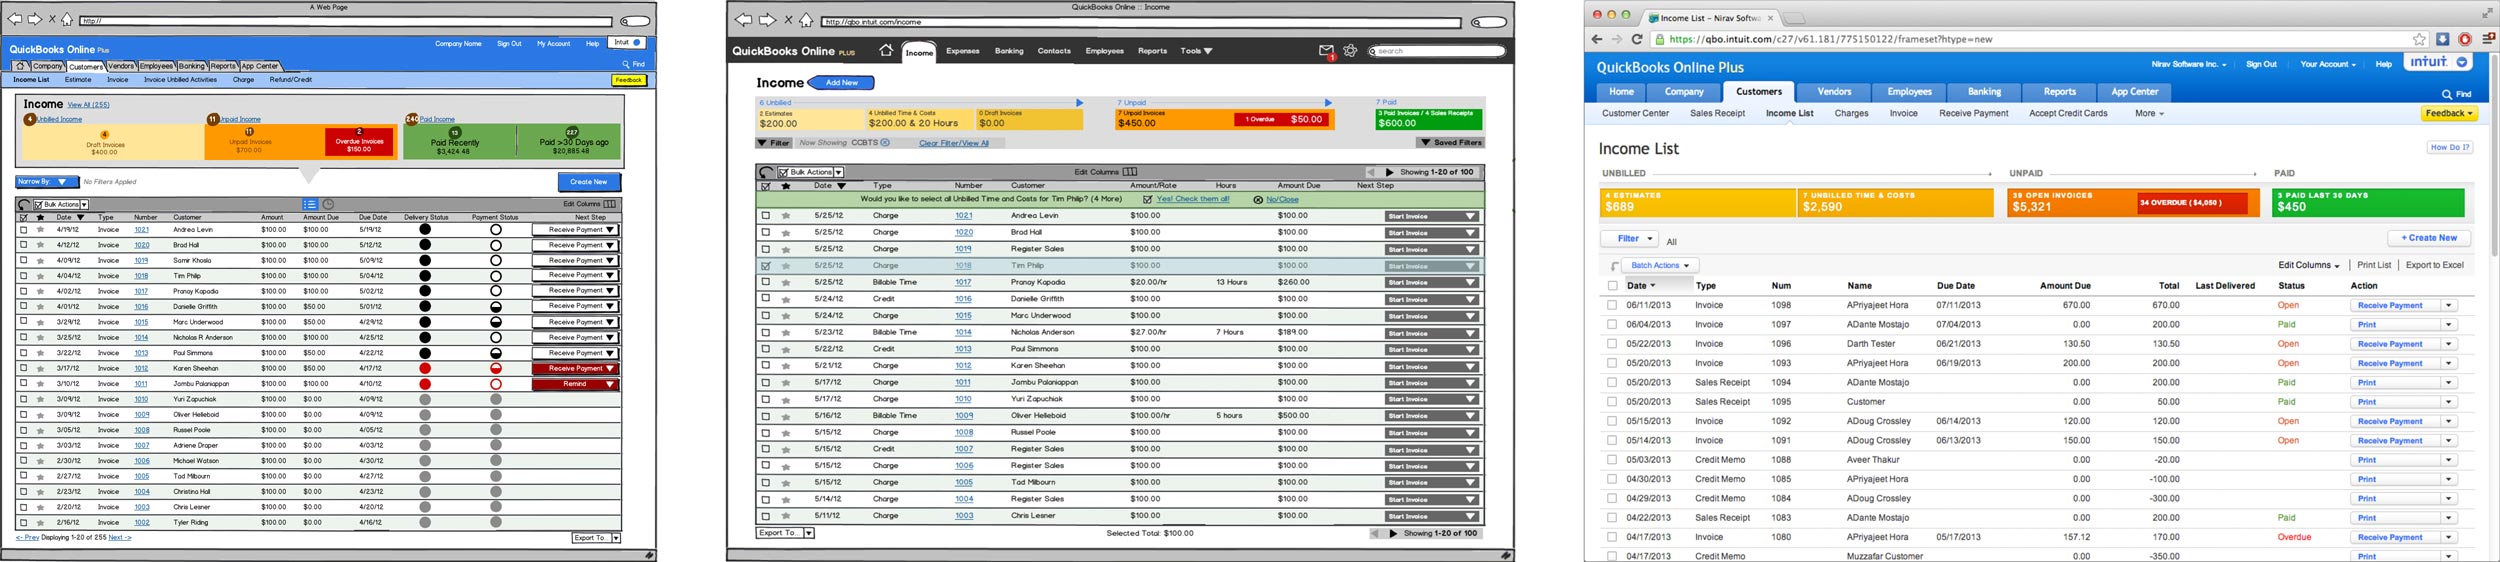The height and width of the screenshot is (562, 2500).
Task: Click the back arrow in the left window browser bar
Action: point(15,19)
